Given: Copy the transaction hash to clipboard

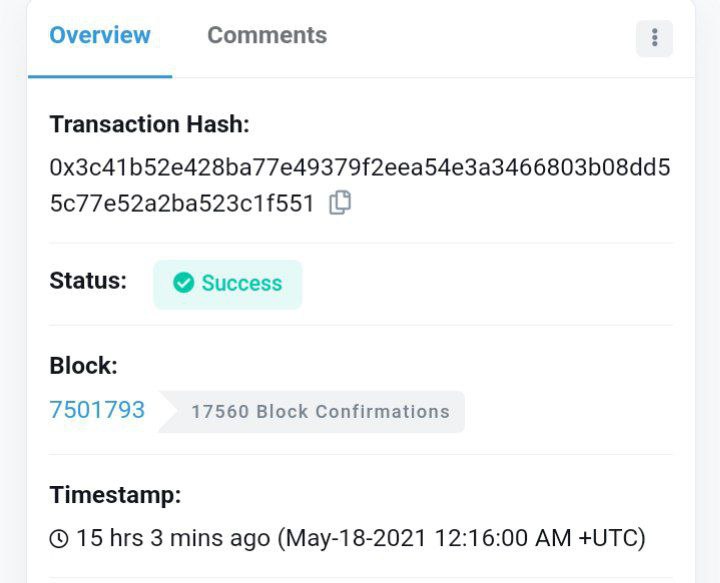Looking at the screenshot, I should click(340, 203).
